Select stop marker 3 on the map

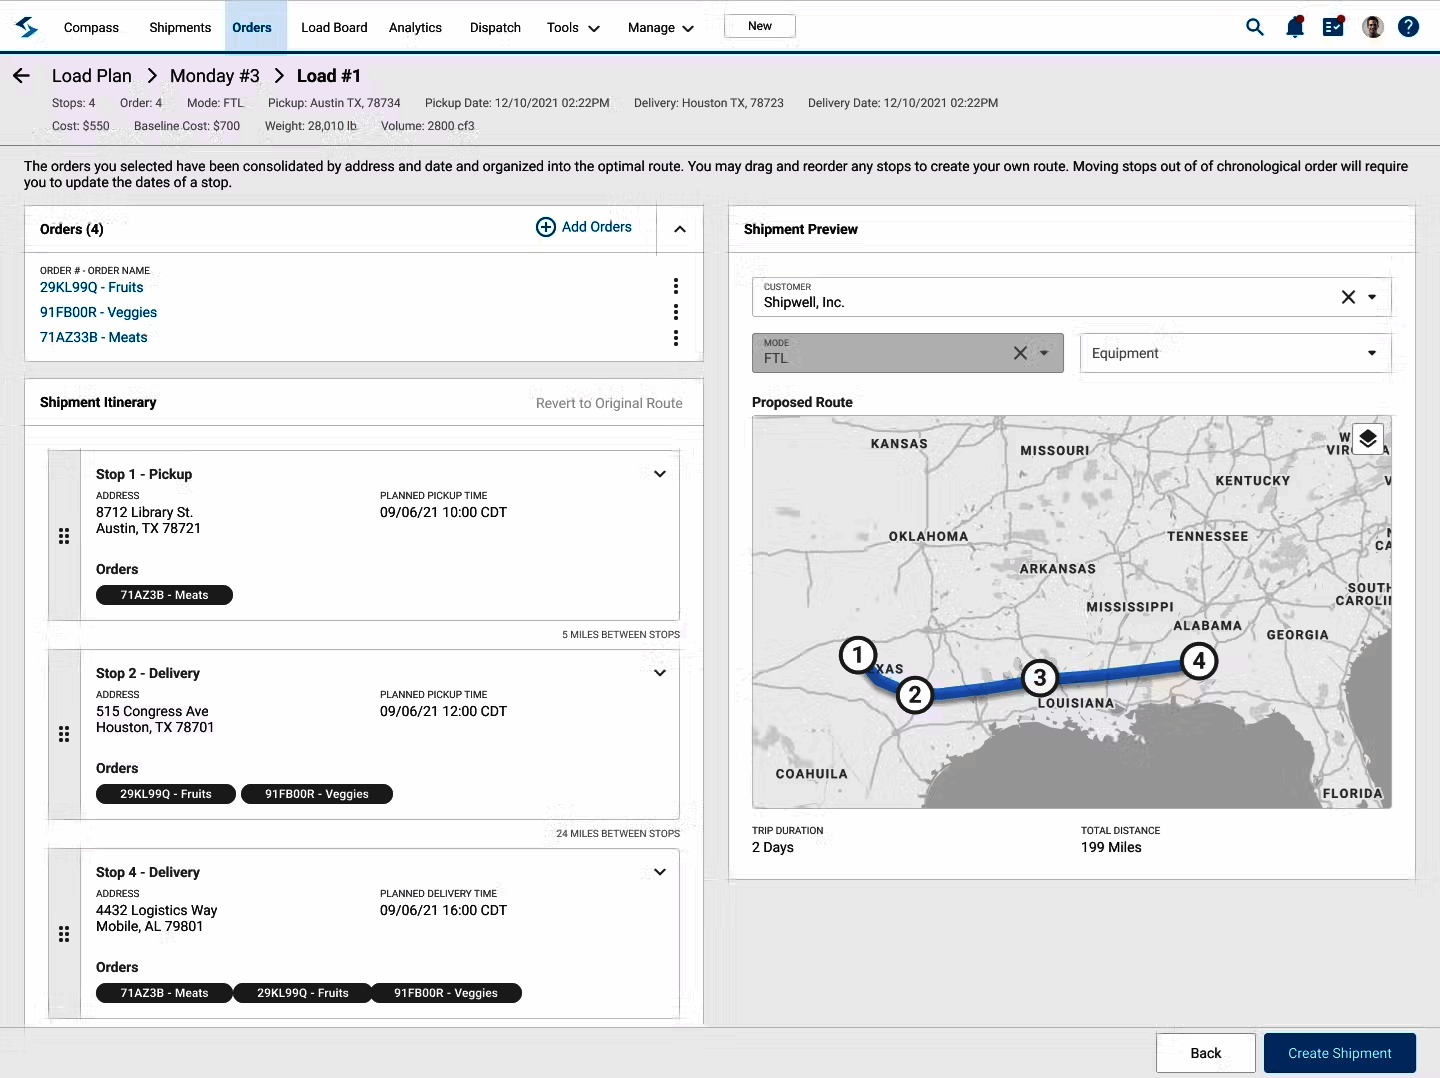[1040, 678]
